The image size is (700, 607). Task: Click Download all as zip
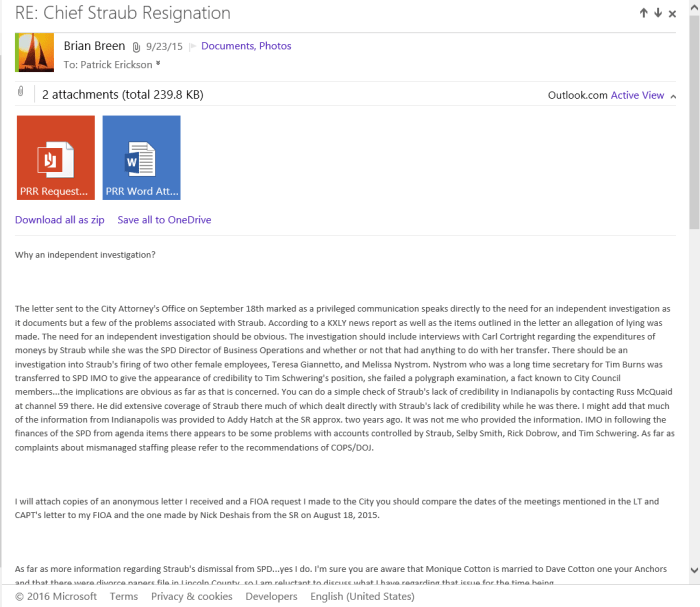pos(59,220)
